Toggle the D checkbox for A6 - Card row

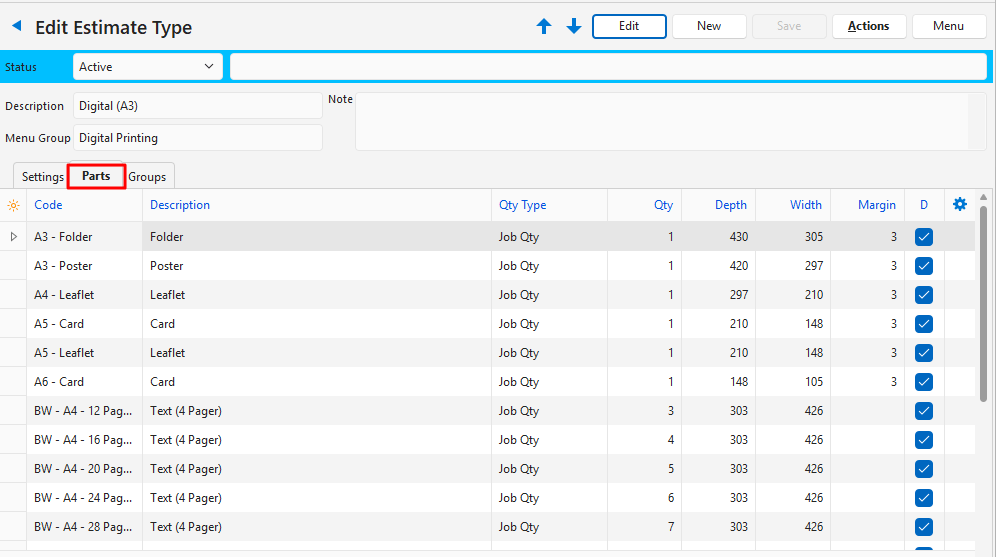(x=924, y=382)
